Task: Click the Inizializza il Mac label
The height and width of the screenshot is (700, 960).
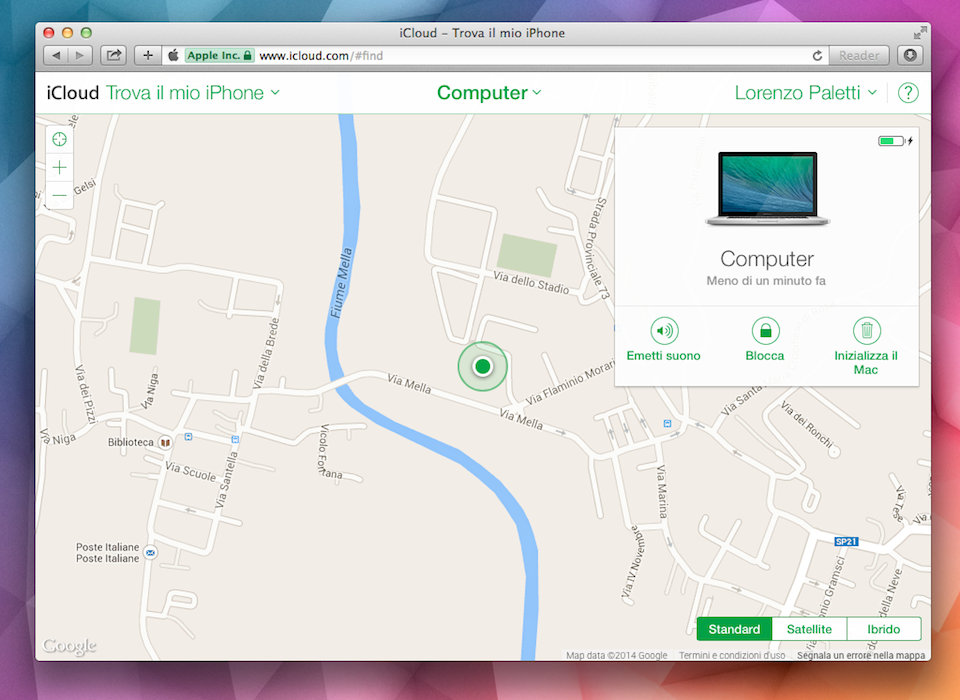Action: coord(866,363)
